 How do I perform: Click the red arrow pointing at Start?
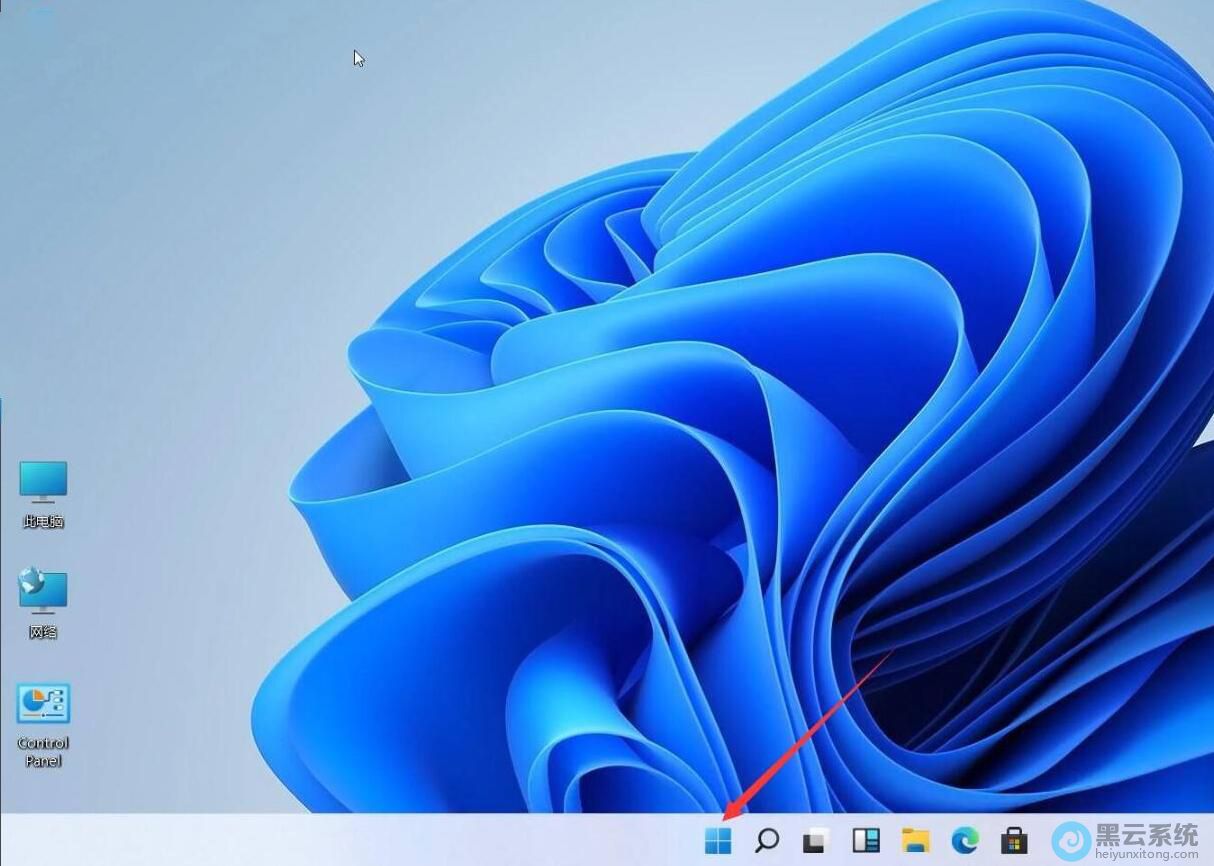tap(810, 730)
